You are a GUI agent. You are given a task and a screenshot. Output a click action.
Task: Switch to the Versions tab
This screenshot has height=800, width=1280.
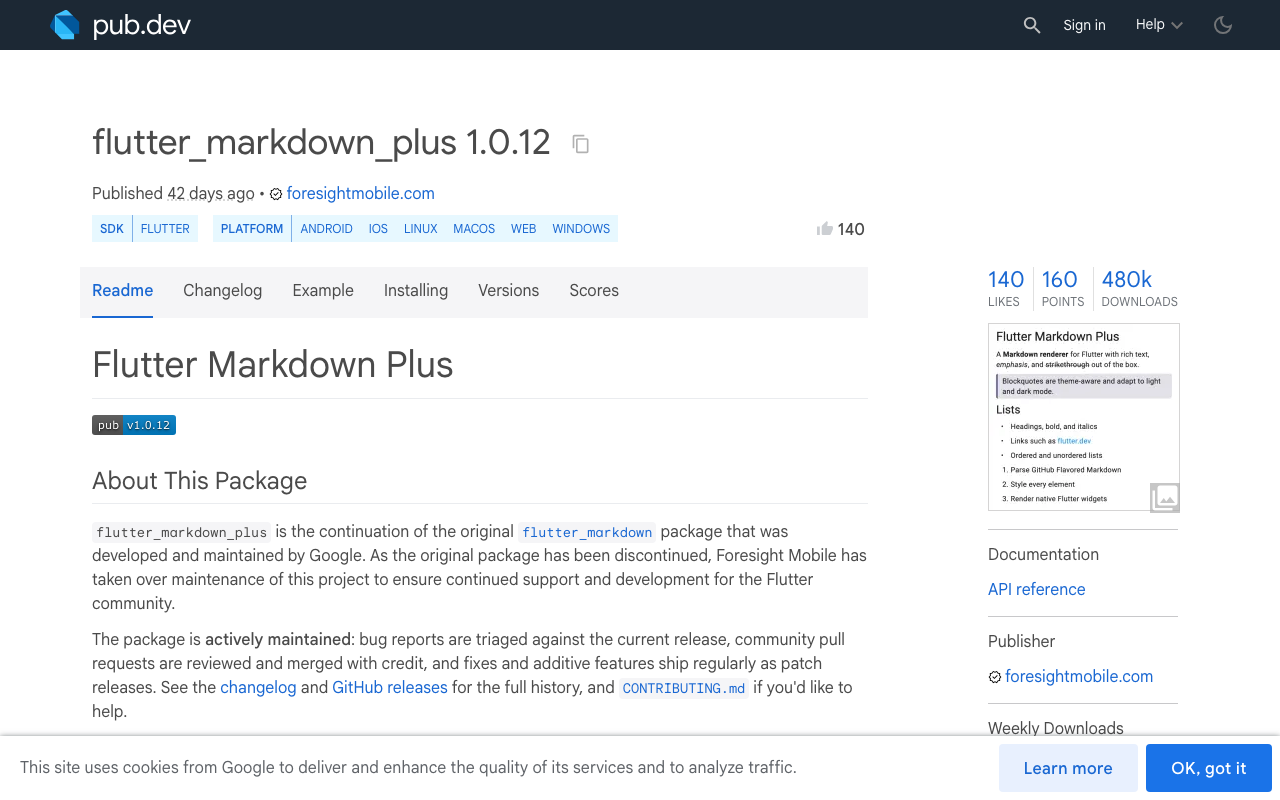(x=508, y=291)
